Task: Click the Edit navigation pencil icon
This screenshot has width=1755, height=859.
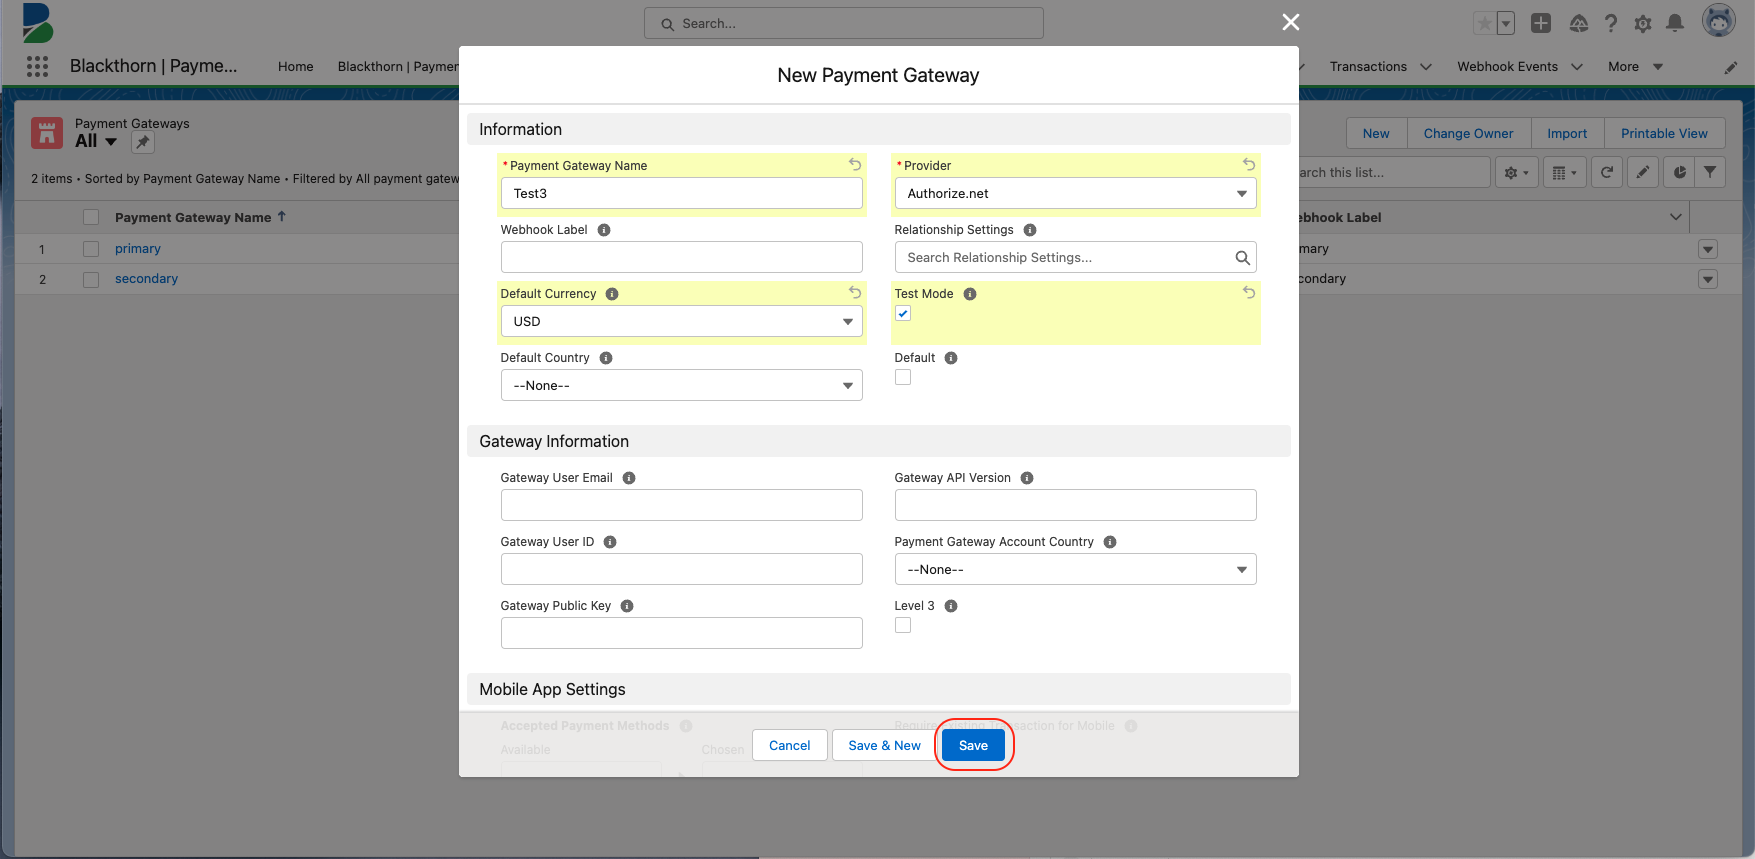Action: (1730, 67)
